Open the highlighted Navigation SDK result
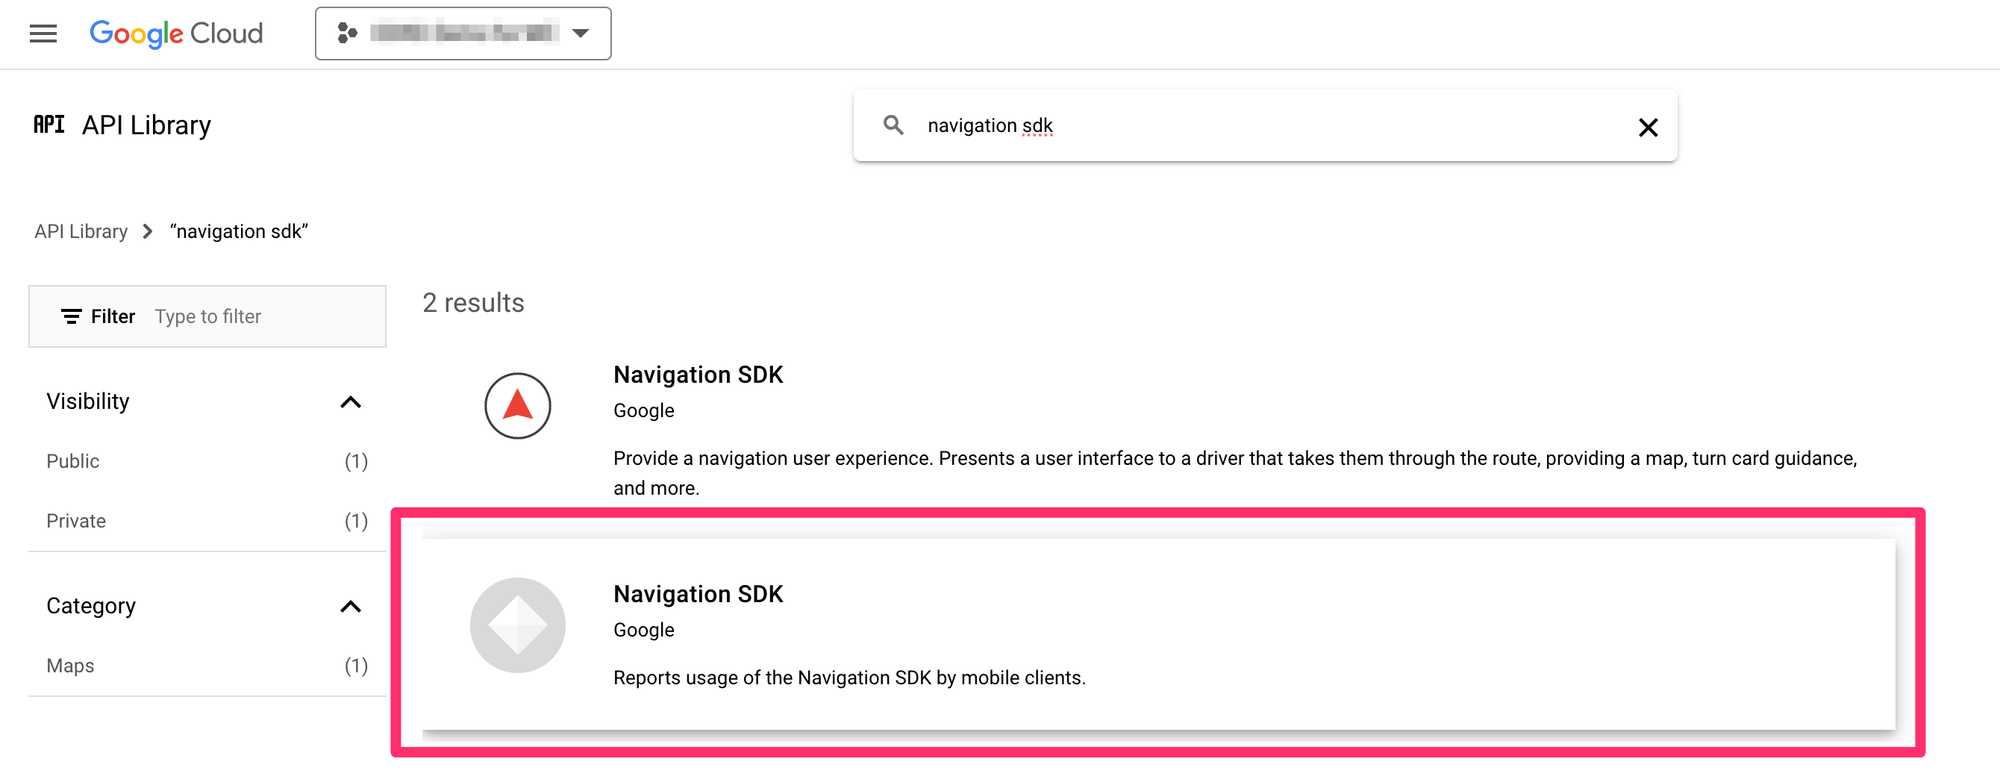The height and width of the screenshot is (773, 2000). coord(698,593)
